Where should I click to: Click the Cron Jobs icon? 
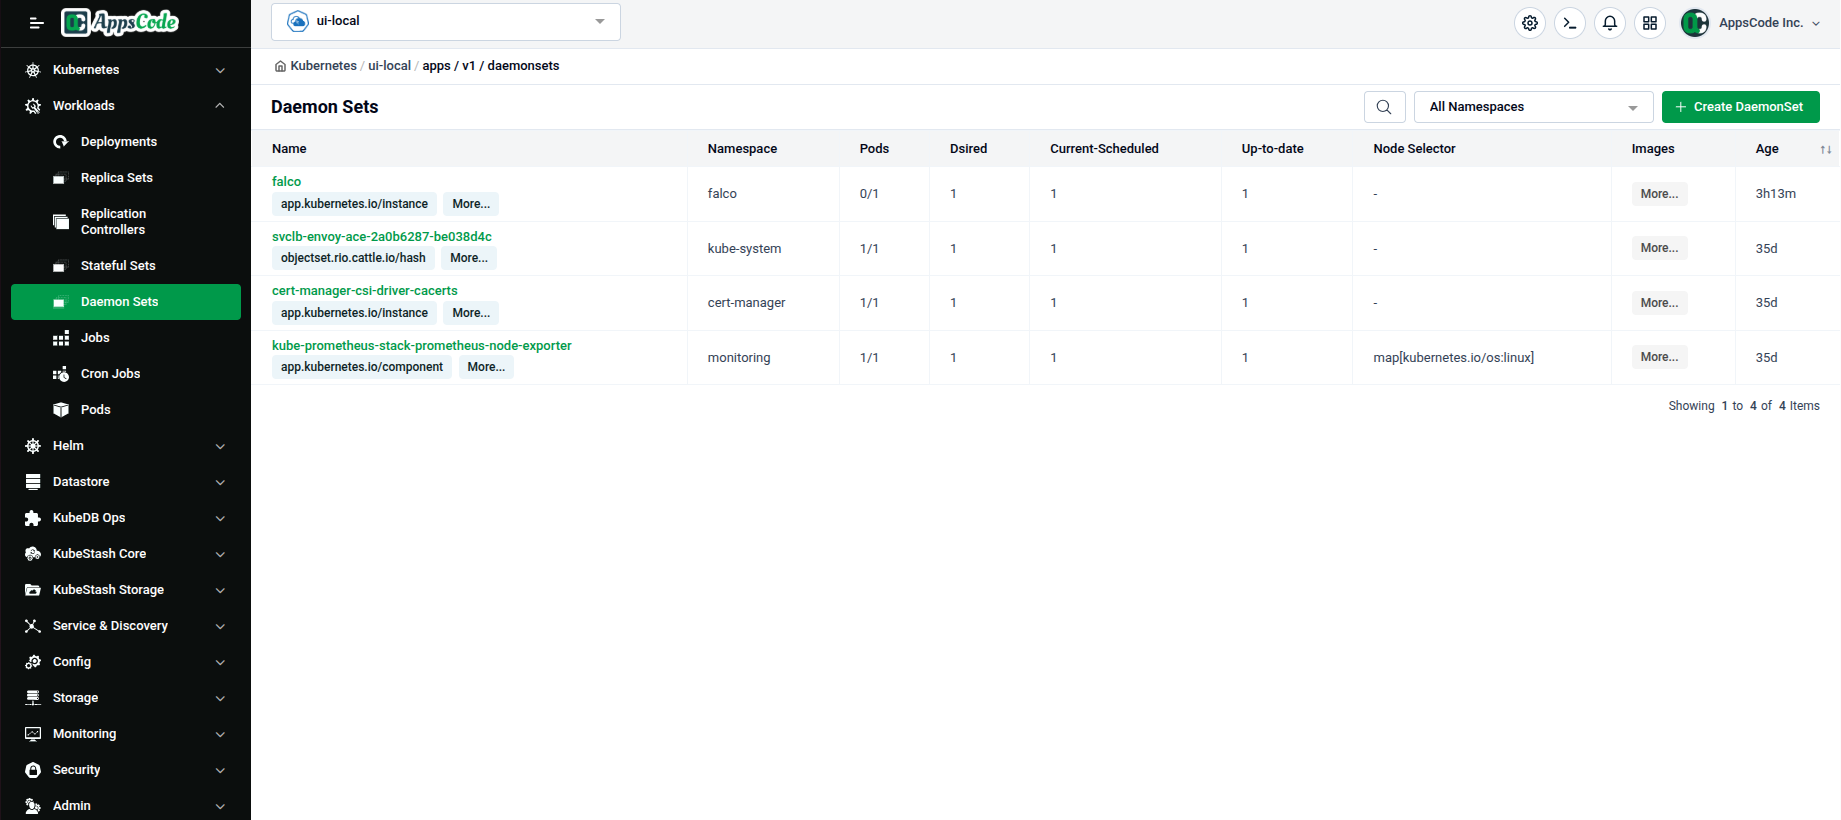(61, 374)
